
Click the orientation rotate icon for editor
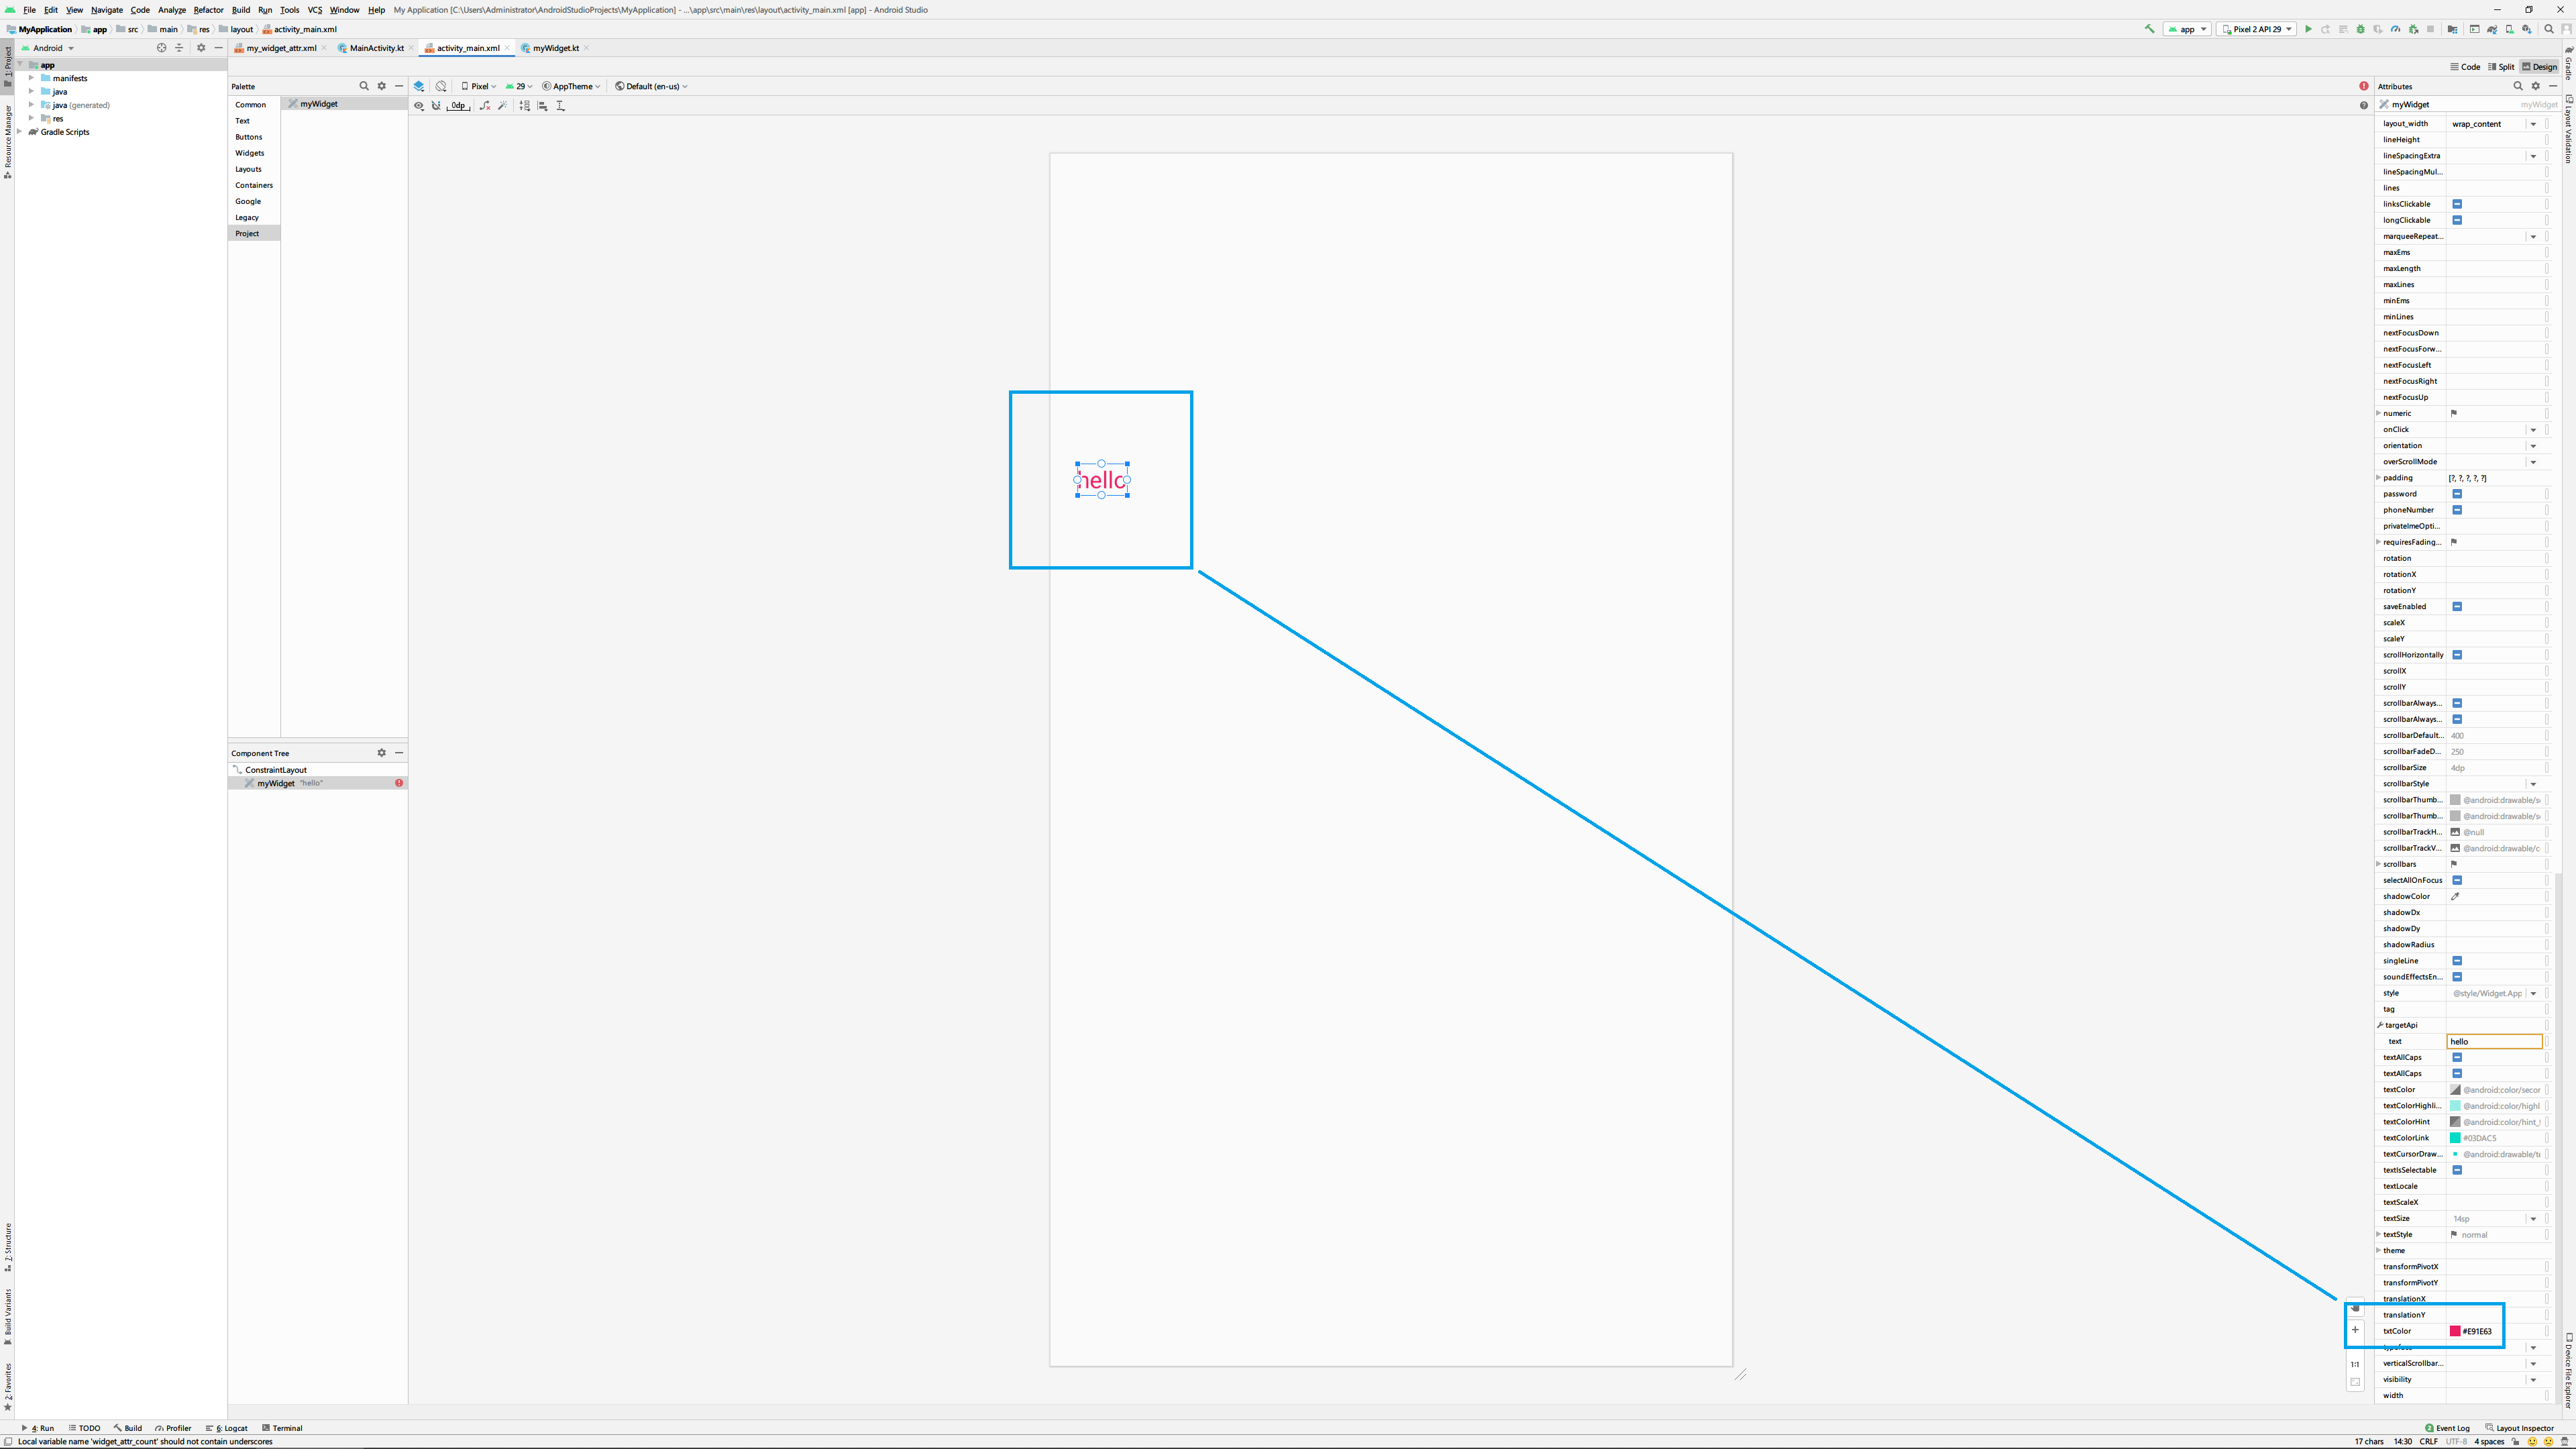point(441,86)
